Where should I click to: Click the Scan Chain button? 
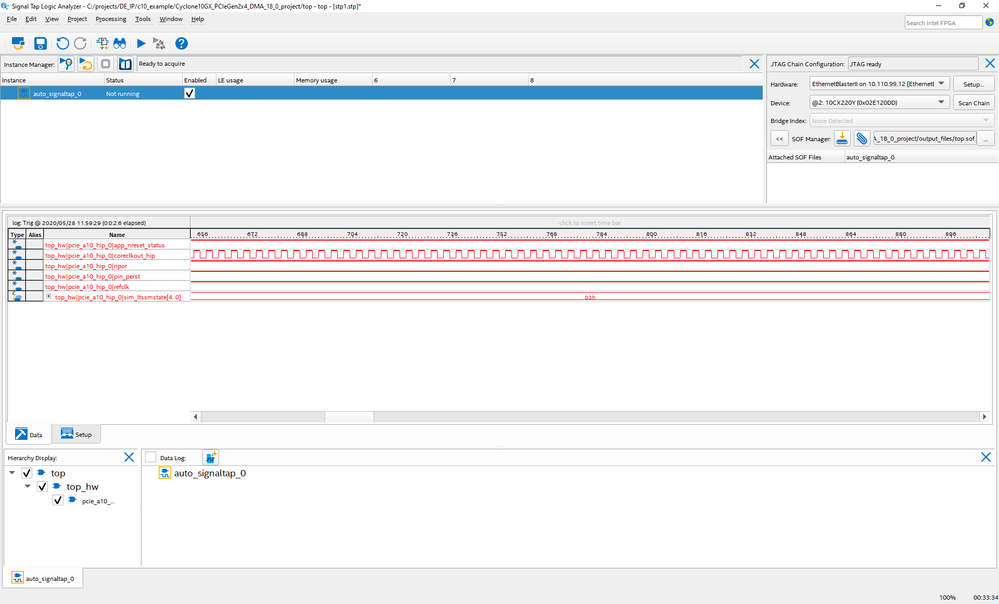(974, 103)
